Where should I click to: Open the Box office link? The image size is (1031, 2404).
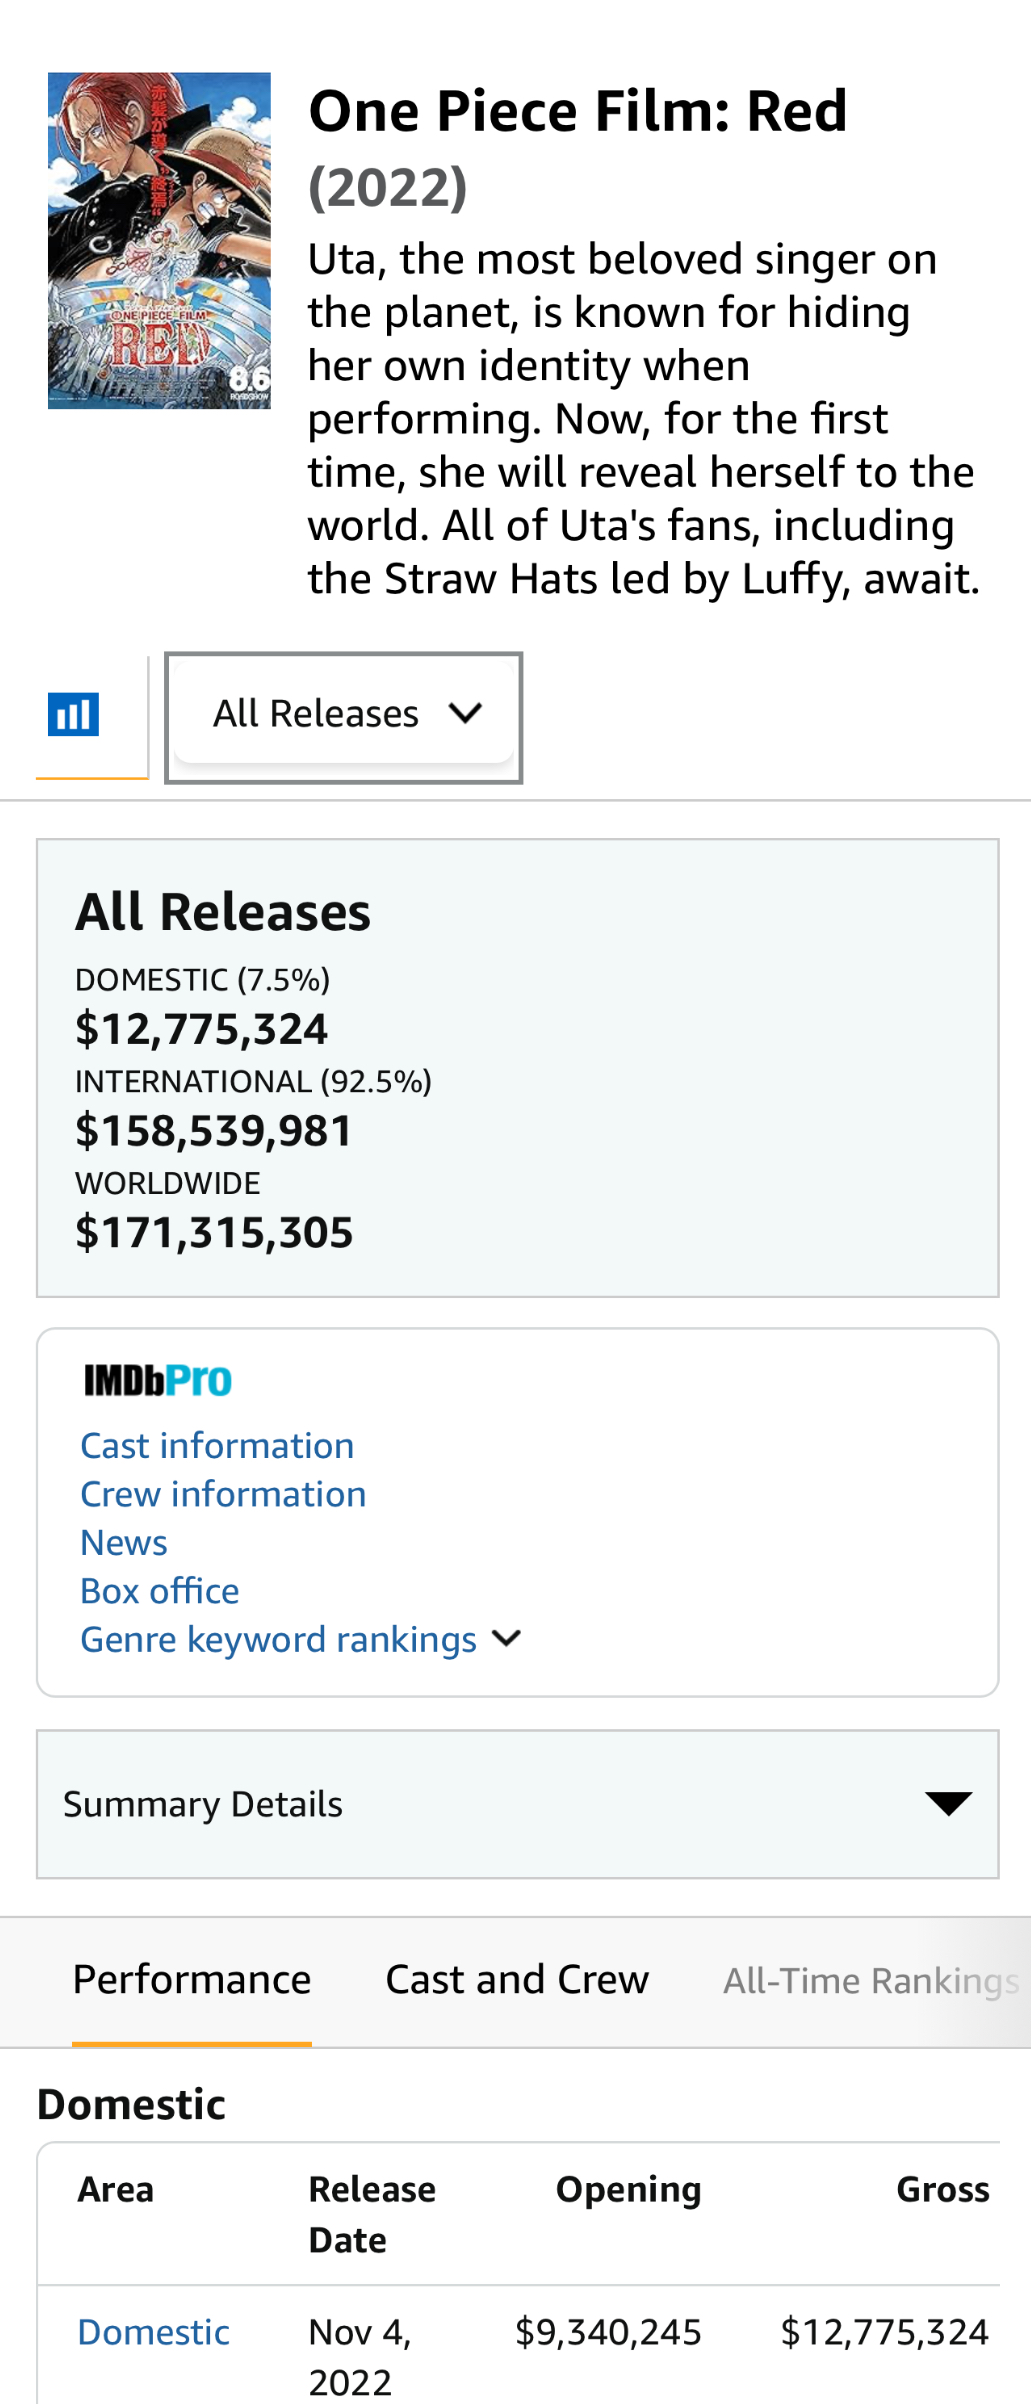pos(160,1591)
